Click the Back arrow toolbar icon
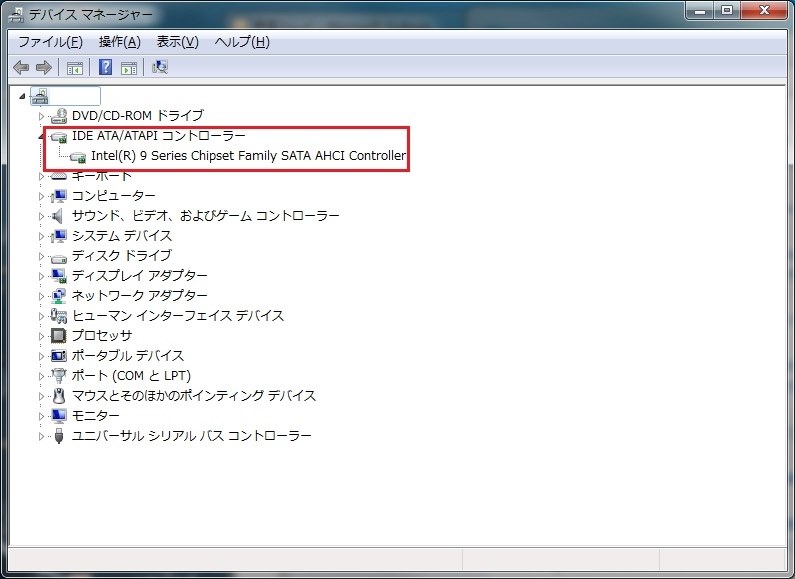Viewport: 795px width, 579px height. tap(21, 67)
